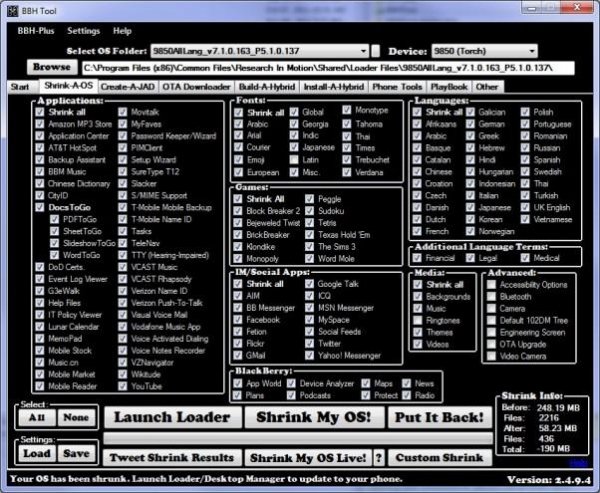Click the shrink progress bar
The image size is (600, 493).
tap(298, 439)
